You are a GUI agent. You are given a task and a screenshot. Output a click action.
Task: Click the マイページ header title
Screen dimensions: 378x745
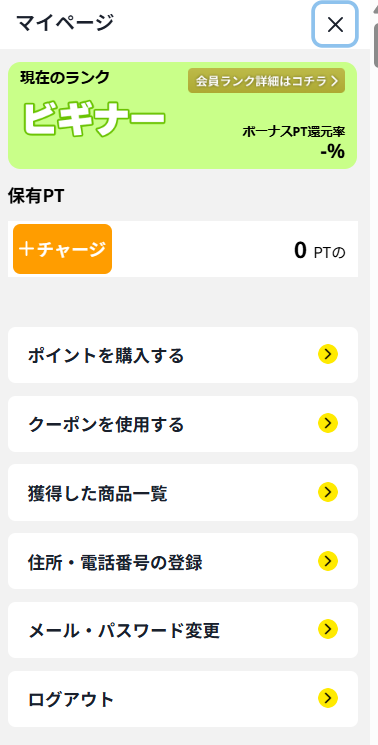pyautogui.click(x=65, y=22)
